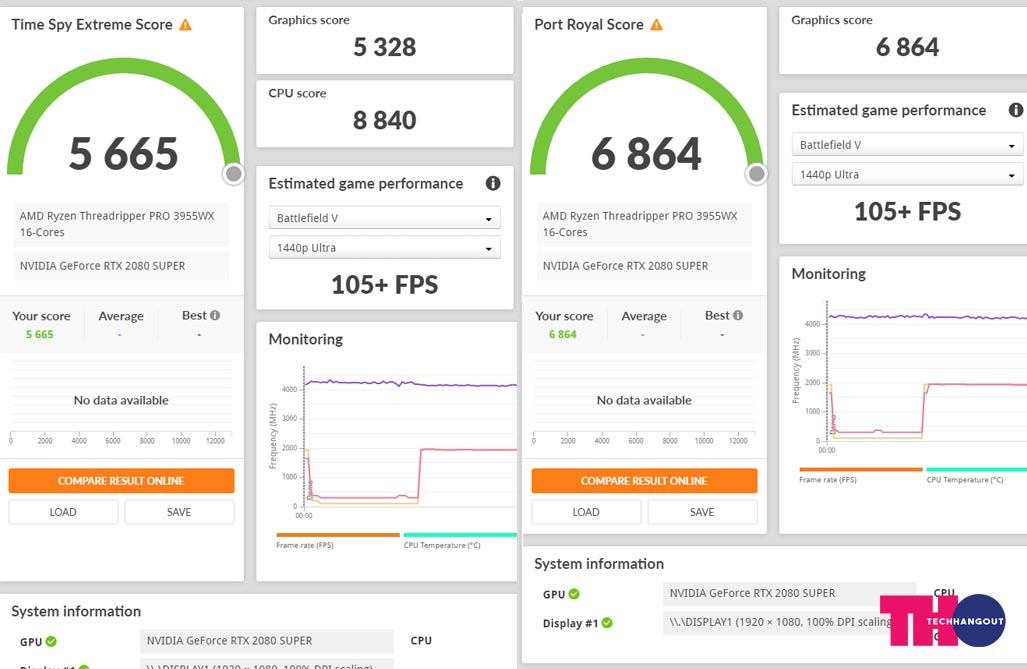Click GPU green check in Time Spy system information
Screen dimensions: 1027x669
(51, 641)
